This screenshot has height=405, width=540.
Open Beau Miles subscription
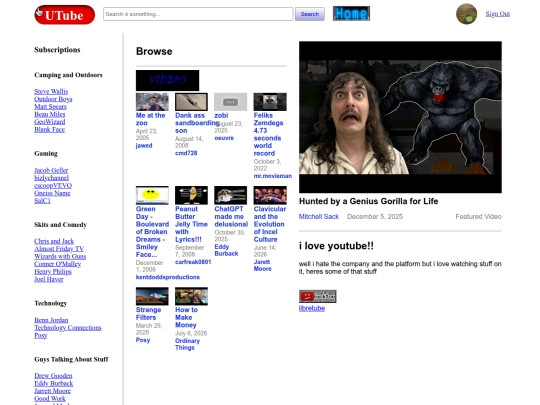(x=50, y=114)
